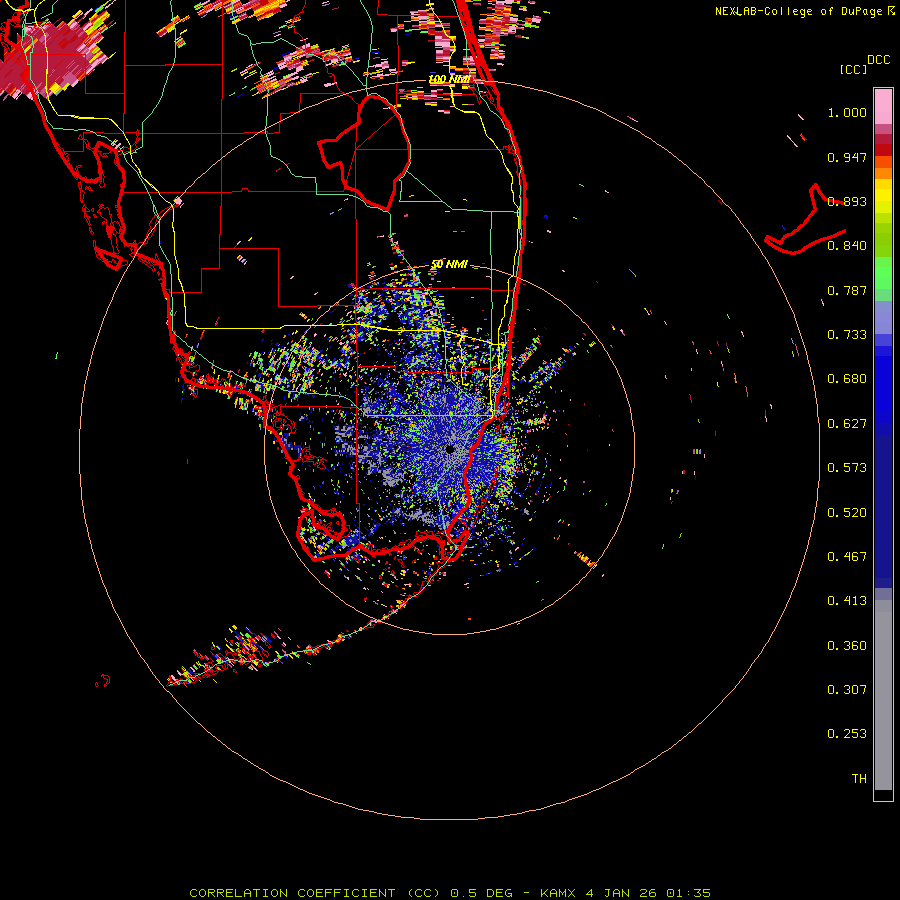Select the 0.680 legend value
The image size is (900, 900).
tap(847, 379)
